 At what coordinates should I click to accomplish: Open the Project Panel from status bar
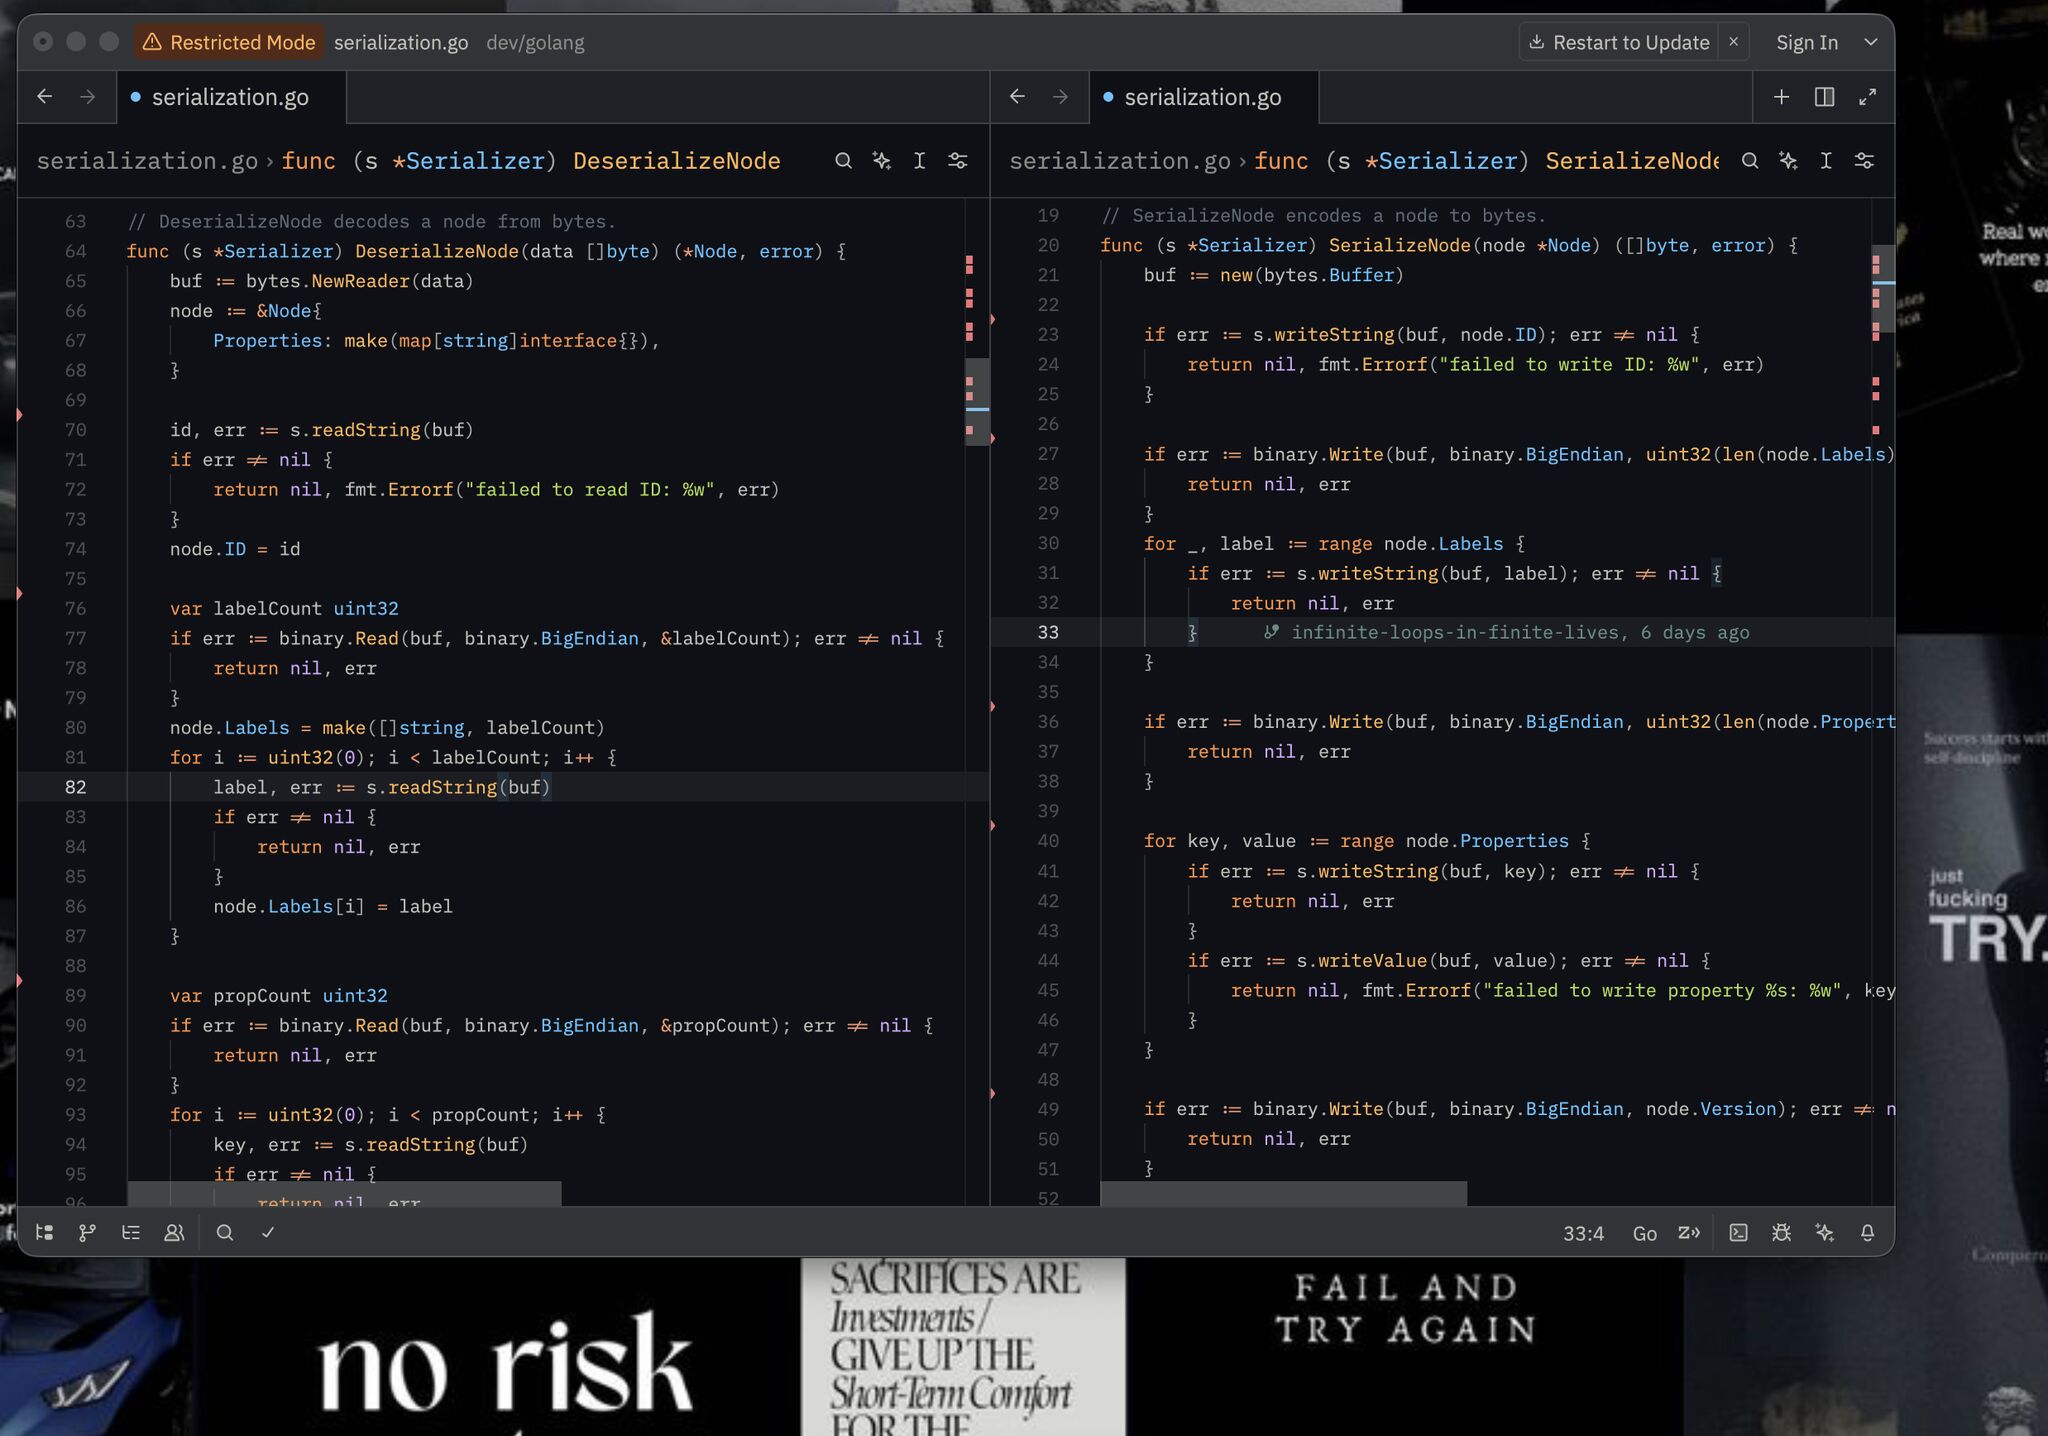44,1232
